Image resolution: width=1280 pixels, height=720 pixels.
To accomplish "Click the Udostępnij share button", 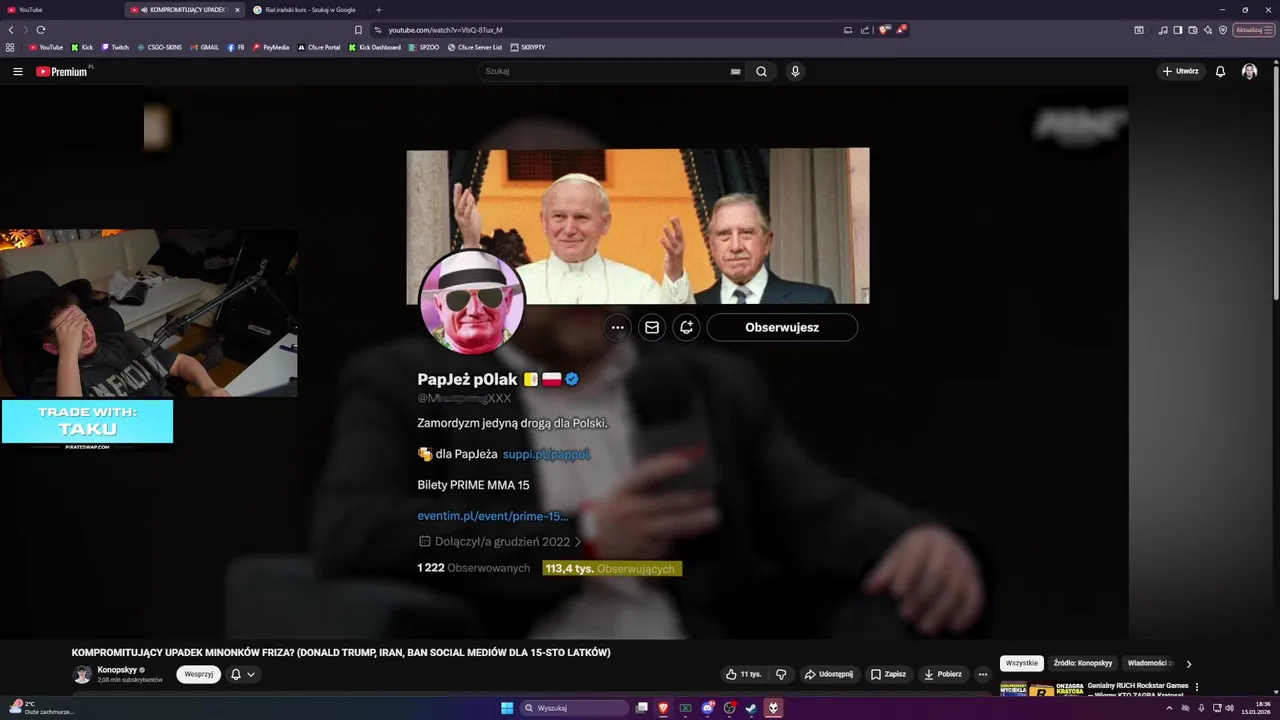I will click(x=828, y=674).
